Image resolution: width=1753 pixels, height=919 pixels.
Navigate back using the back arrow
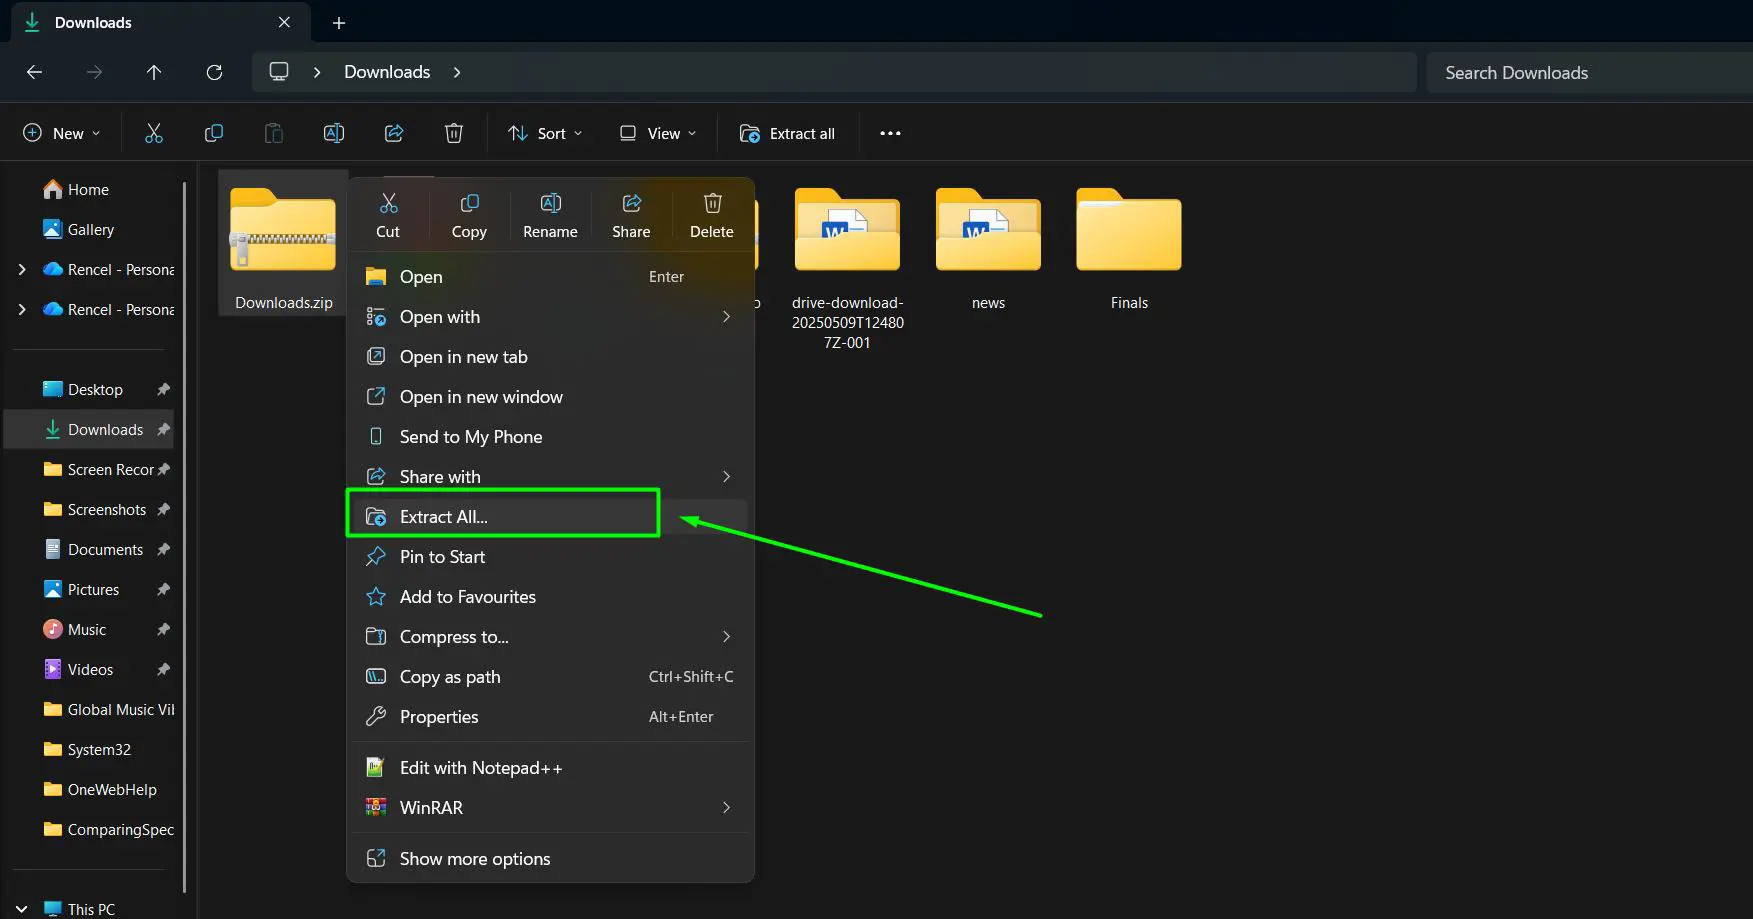[34, 72]
